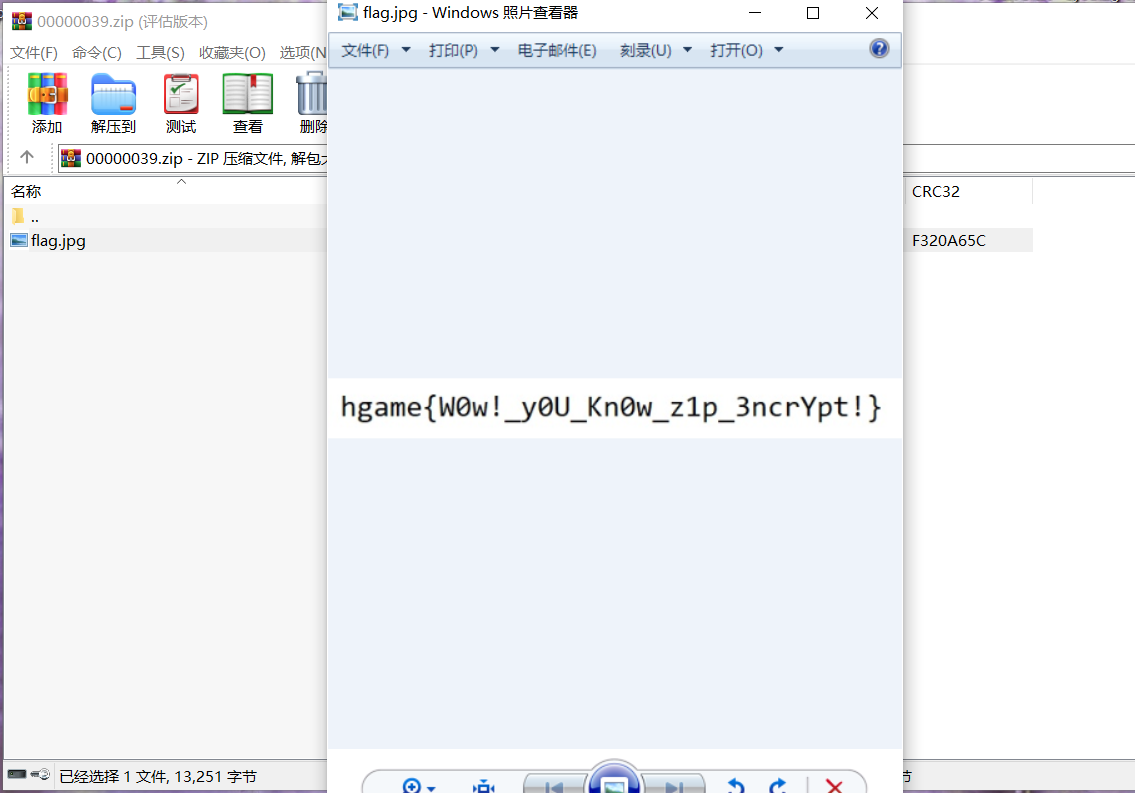Image resolution: width=1135 pixels, height=793 pixels.
Task: Expand the 打印(P) print dropdown
Action: [x=464, y=50]
